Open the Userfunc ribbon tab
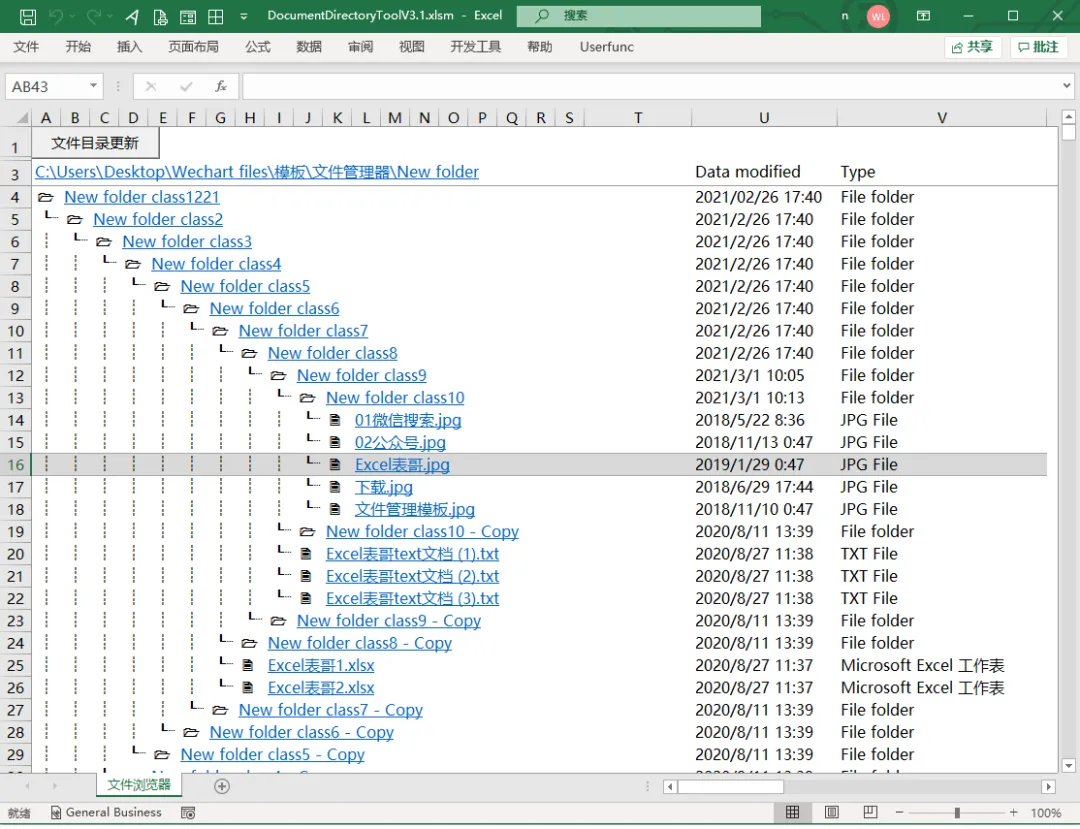1080x829 pixels. 607,47
